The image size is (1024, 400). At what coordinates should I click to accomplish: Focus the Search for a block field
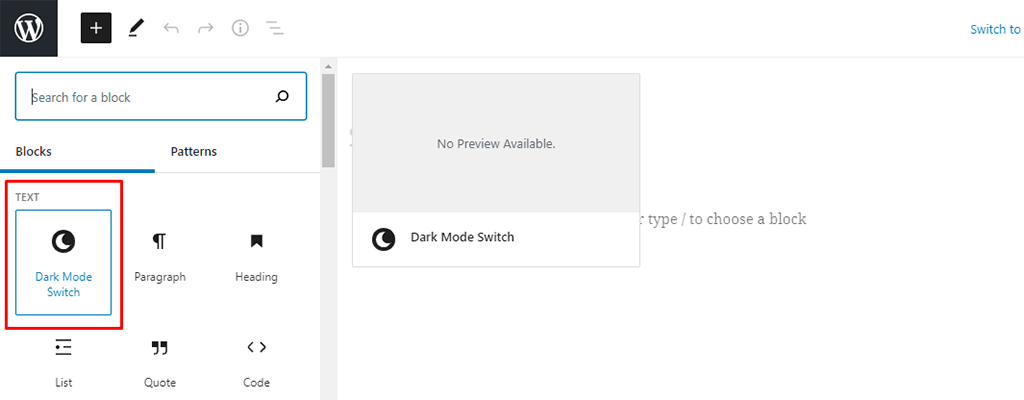[x=150, y=97]
